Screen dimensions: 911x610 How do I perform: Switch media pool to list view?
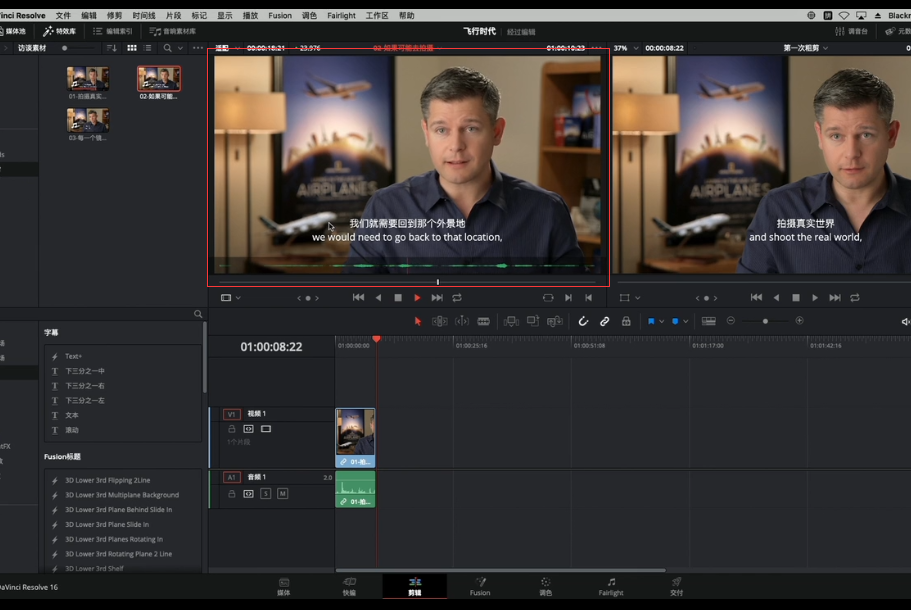coord(148,48)
